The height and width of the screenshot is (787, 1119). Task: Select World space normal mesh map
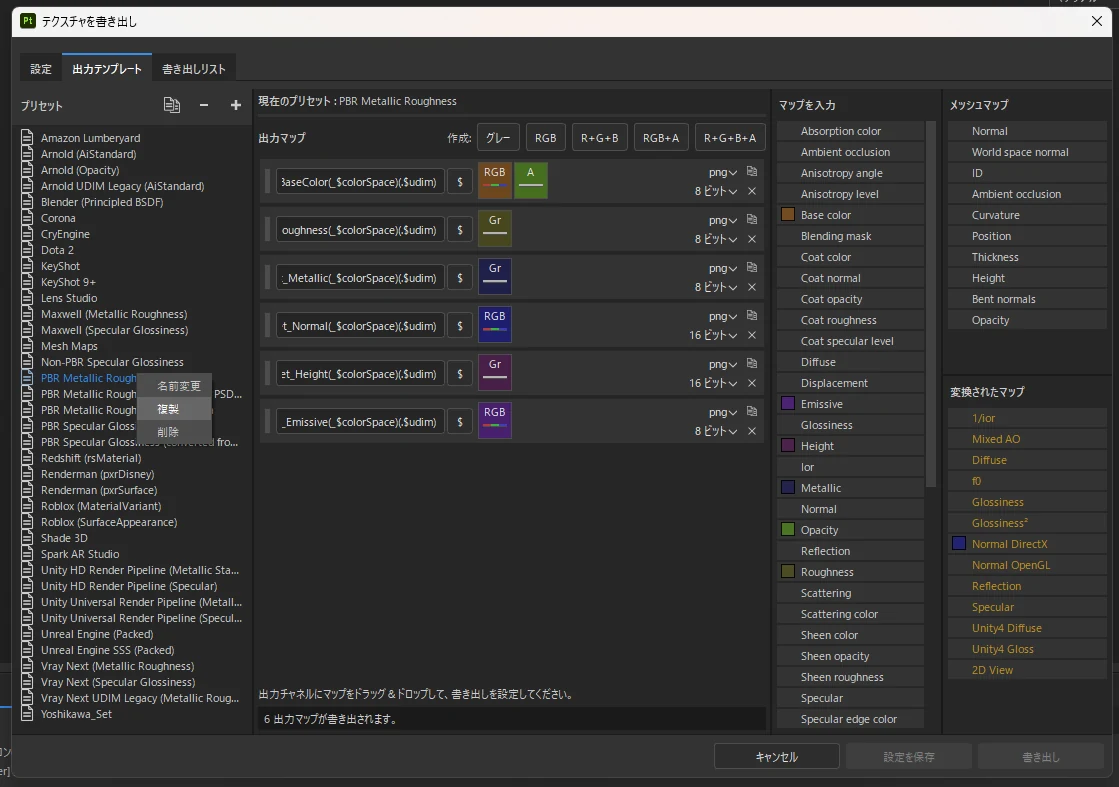(1028, 152)
